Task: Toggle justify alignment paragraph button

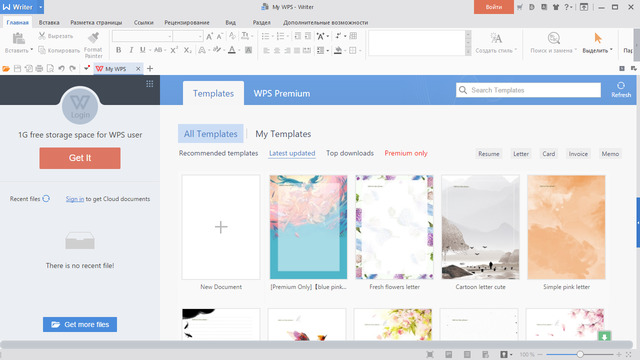Action: tap(297, 50)
